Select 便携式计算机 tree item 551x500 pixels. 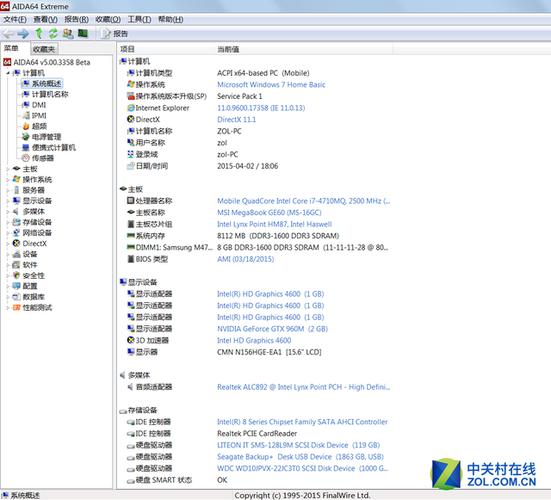[x=53, y=147]
